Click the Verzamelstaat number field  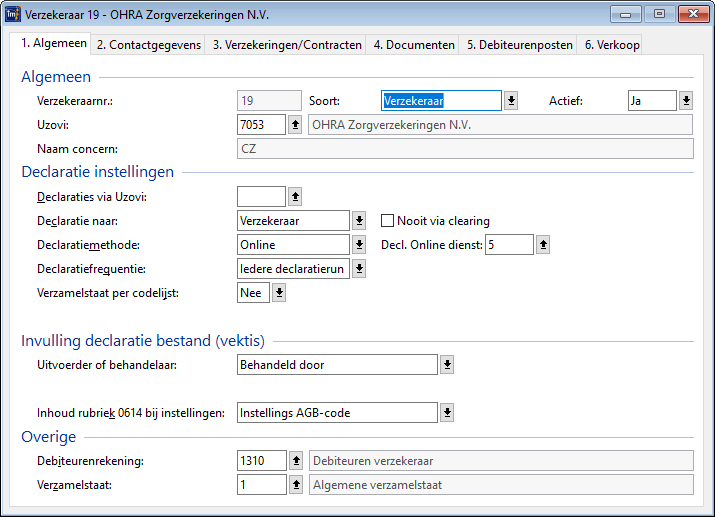pos(262,485)
